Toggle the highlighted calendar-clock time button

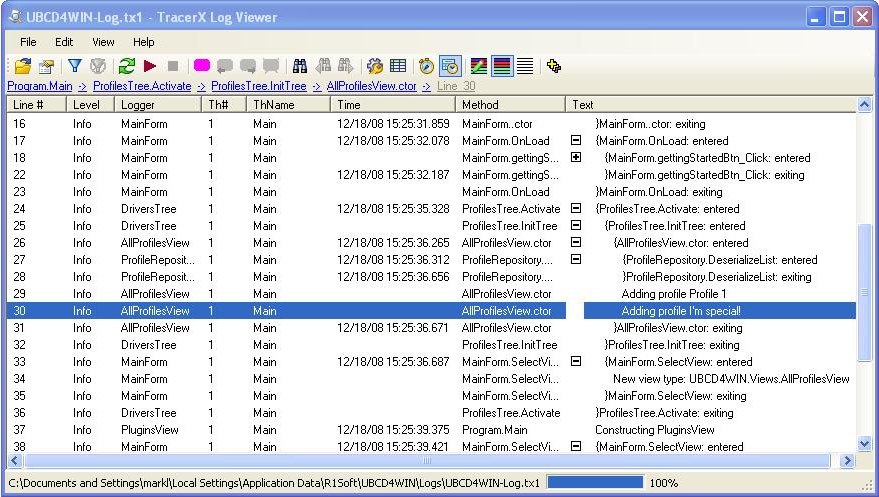[450, 66]
